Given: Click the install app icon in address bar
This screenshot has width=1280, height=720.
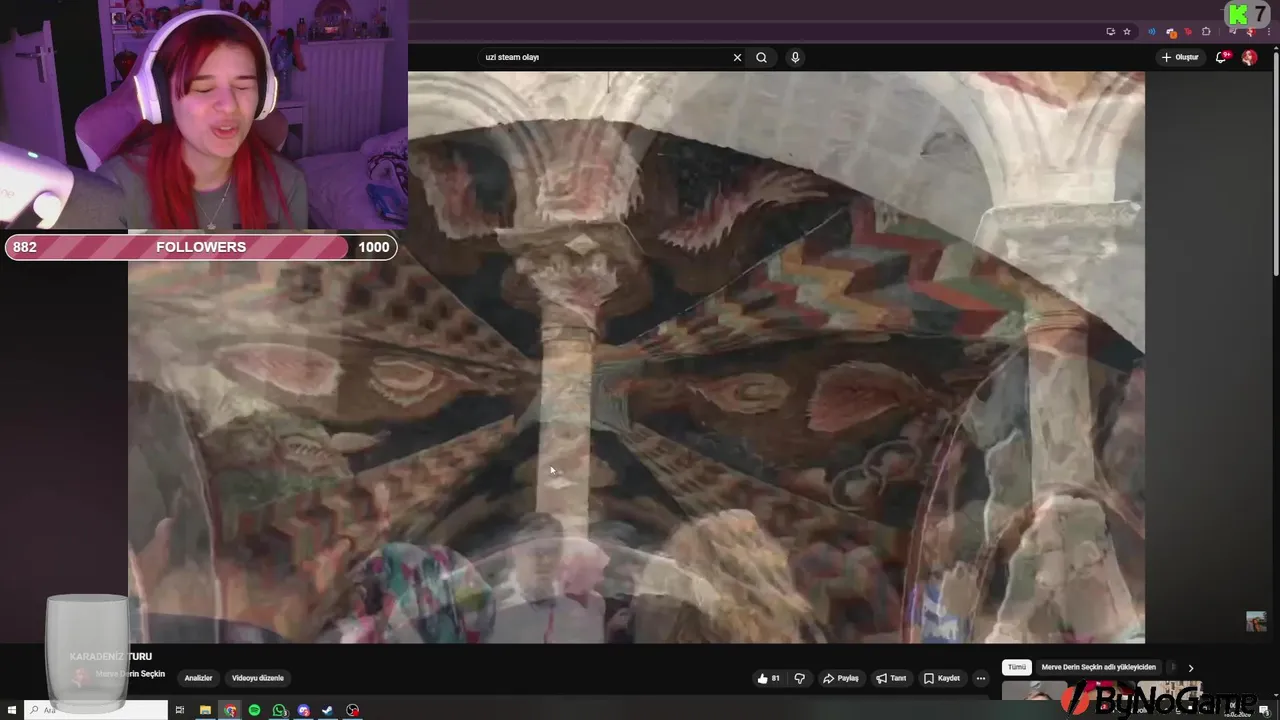Looking at the screenshot, I should (1110, 31).
